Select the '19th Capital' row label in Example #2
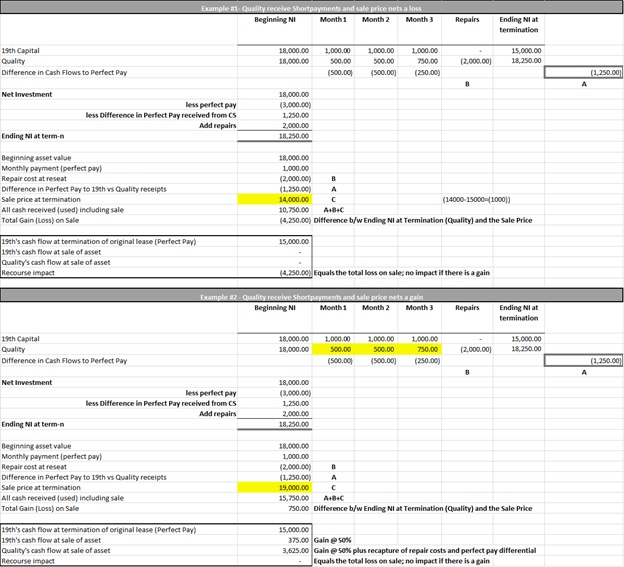This screenshot has width=624, height=567. click(x=21, y=339)
